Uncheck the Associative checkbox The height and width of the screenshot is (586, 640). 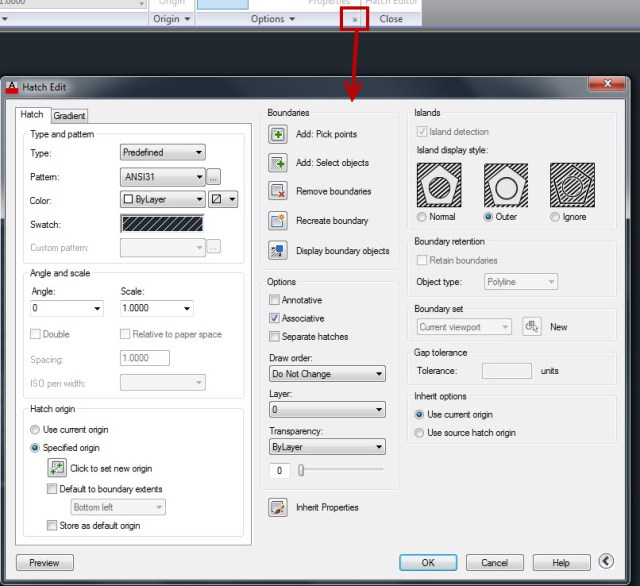(x=274, y=318)
